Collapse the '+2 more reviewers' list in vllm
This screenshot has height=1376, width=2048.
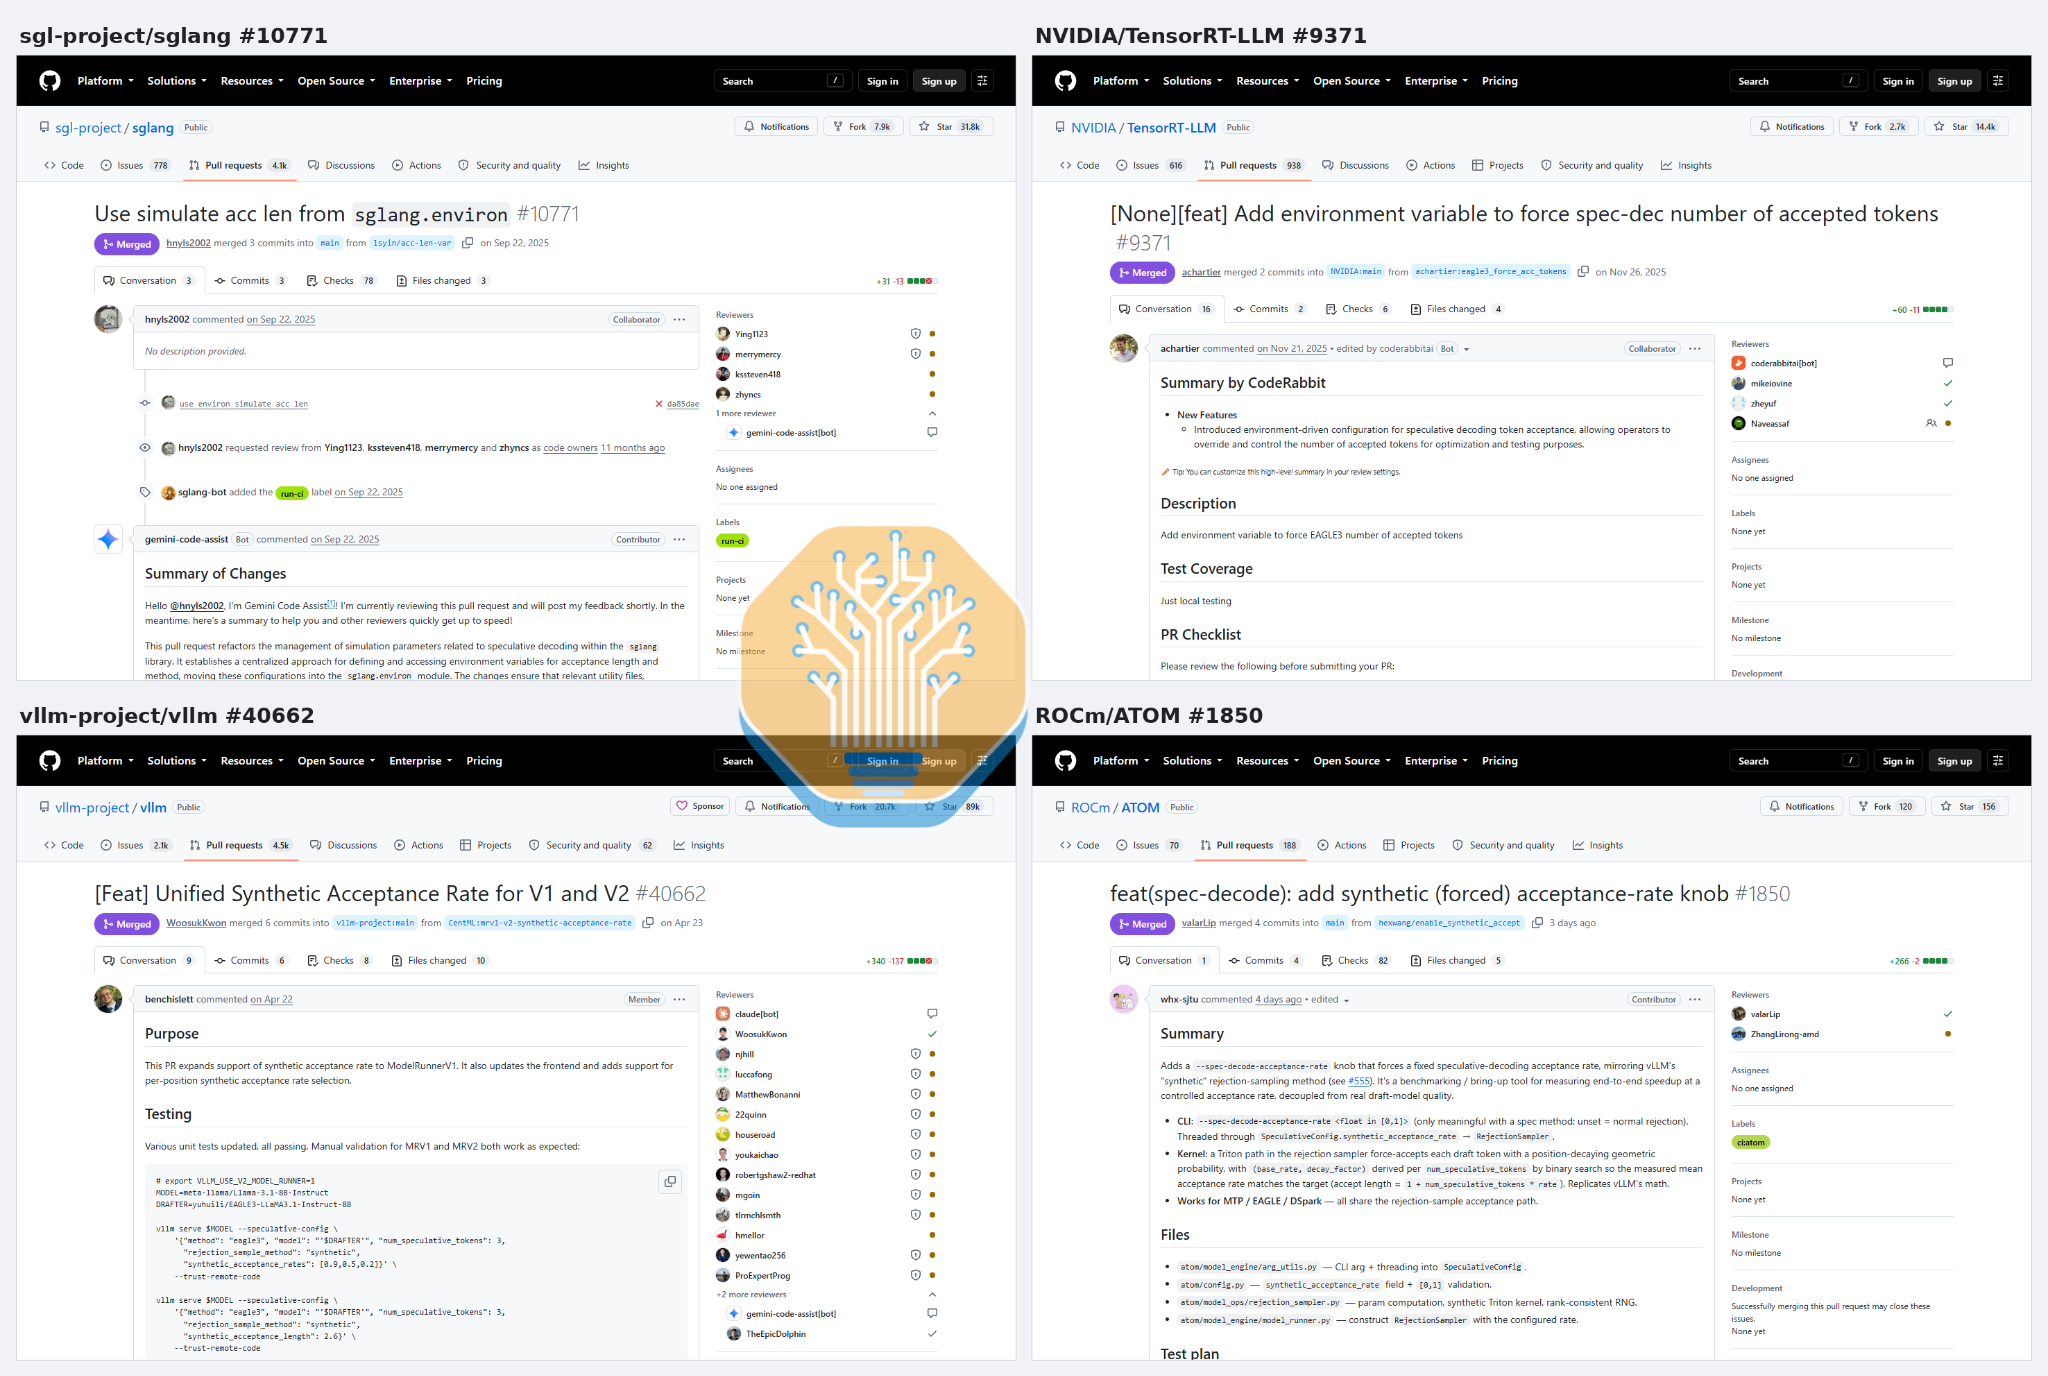click(x=932, y=1295)
